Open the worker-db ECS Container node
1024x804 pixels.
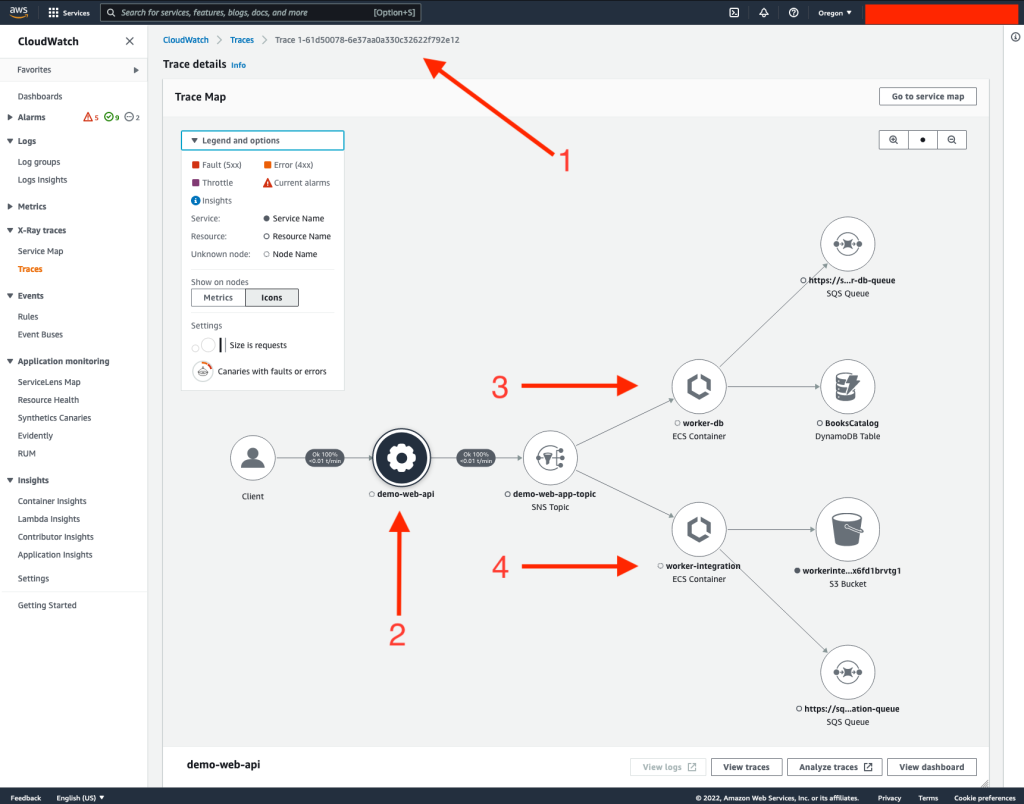click(698, 386)
